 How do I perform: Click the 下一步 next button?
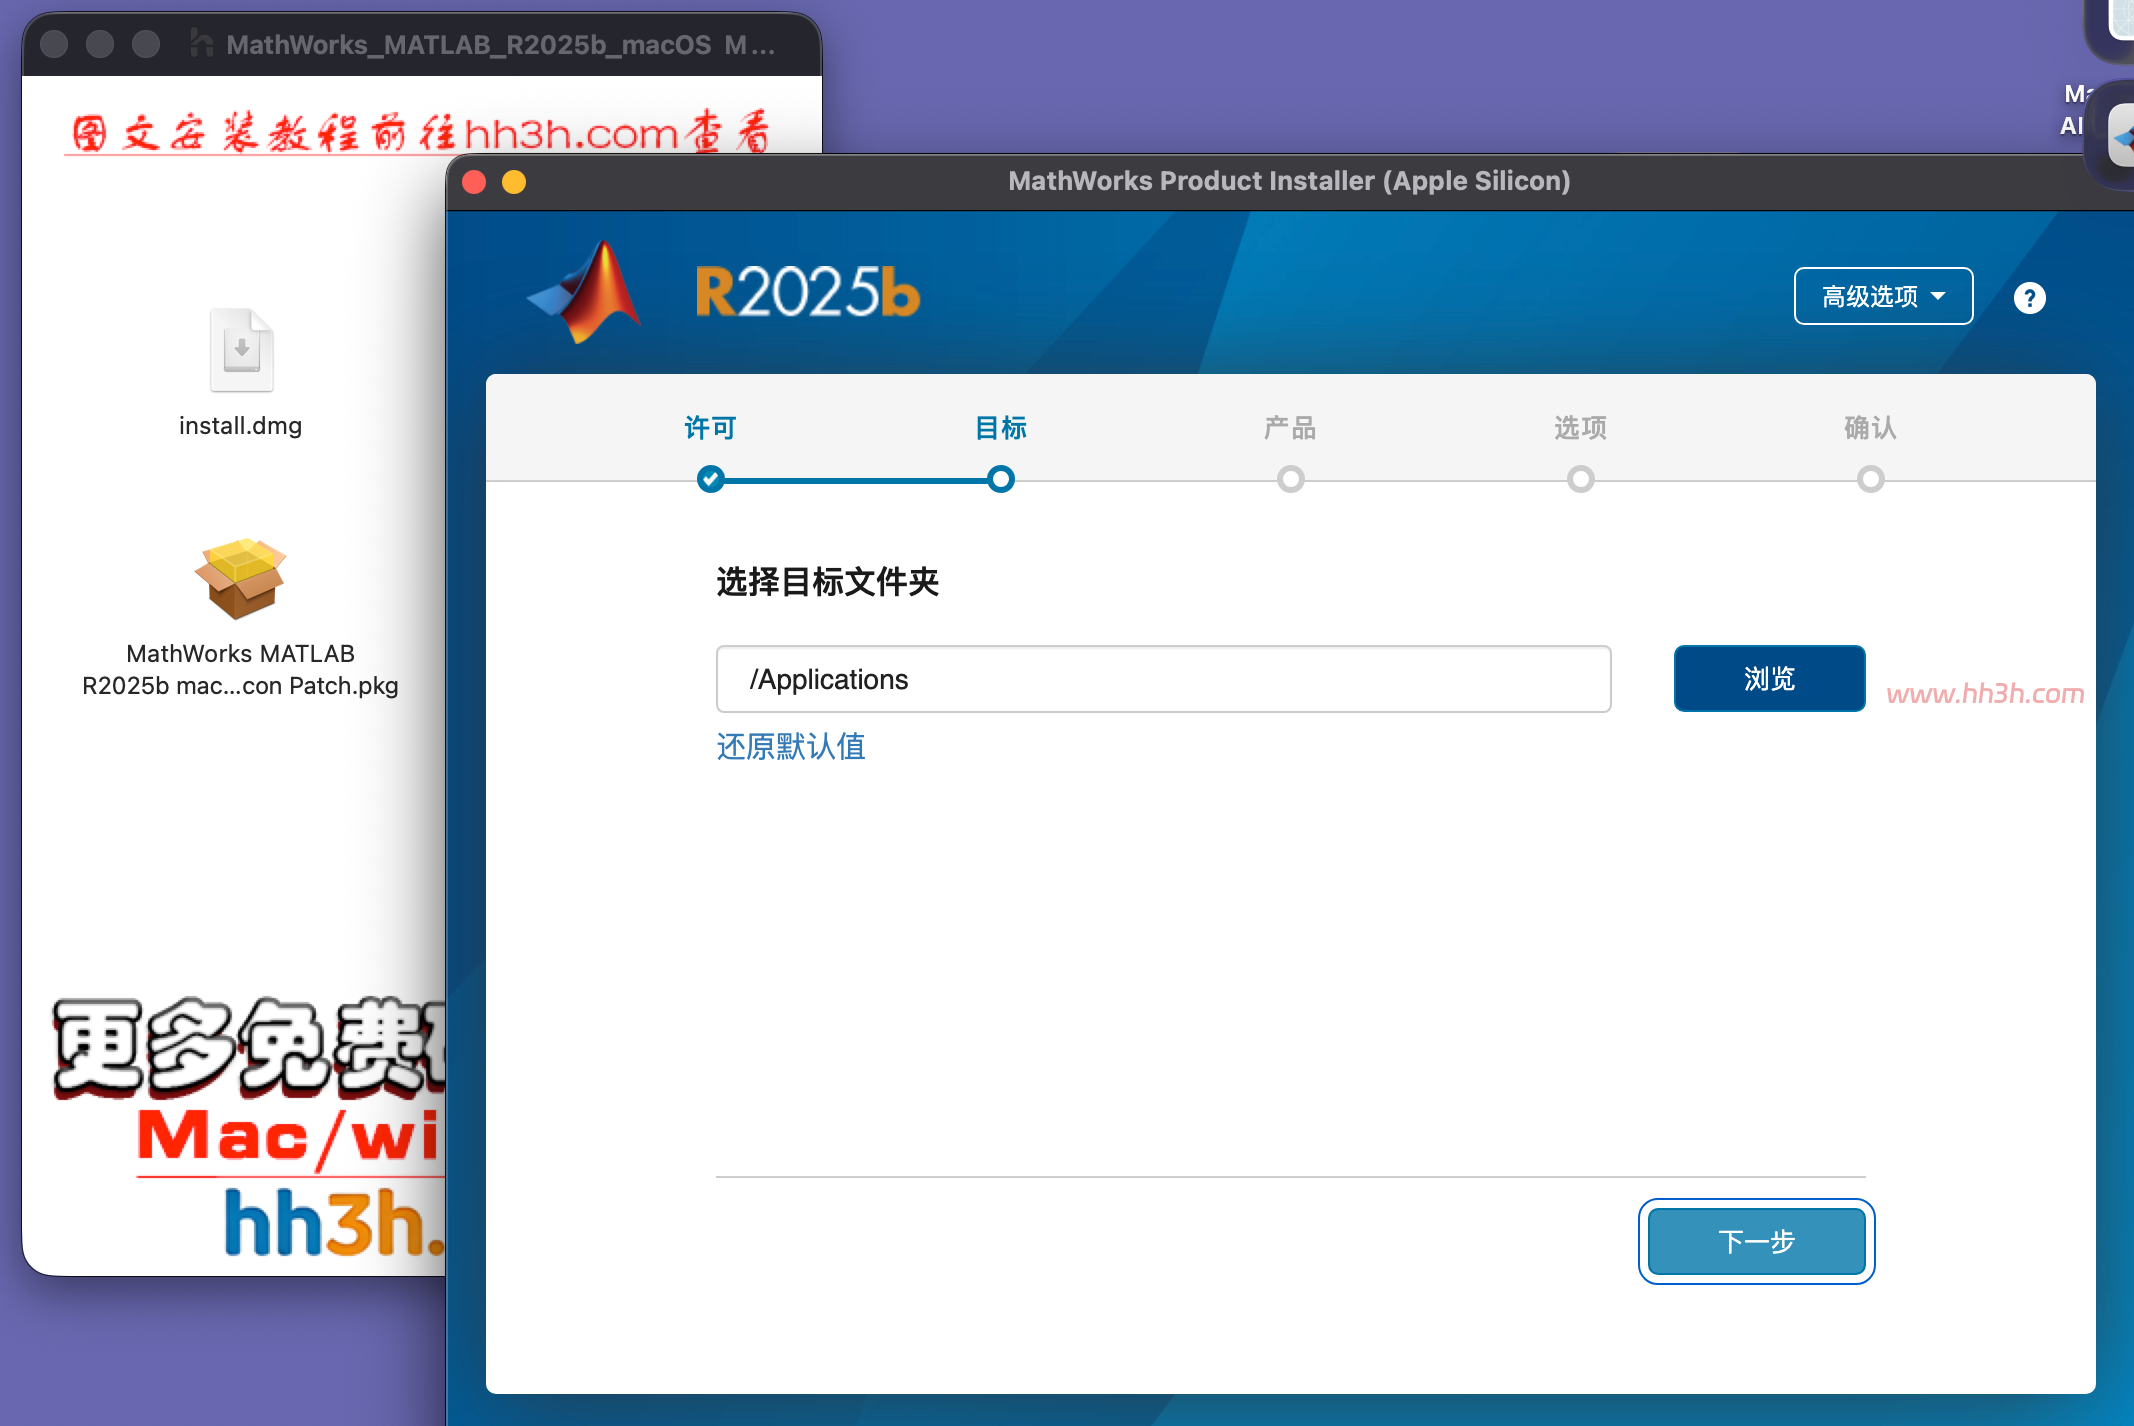[x=1757, y=1241]
